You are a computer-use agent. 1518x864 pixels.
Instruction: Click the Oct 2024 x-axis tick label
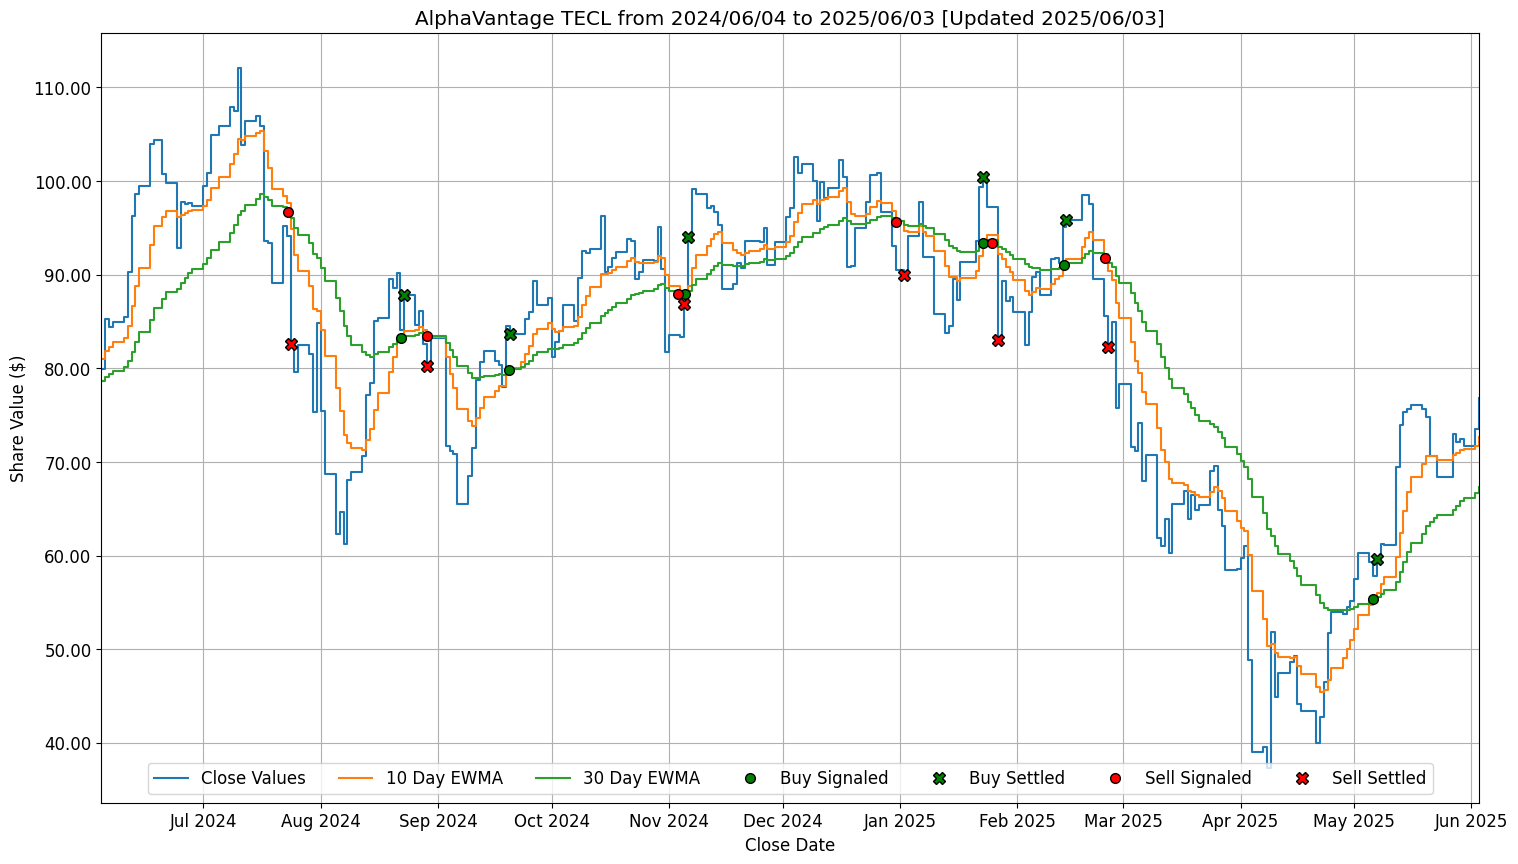click(x=552, y=821)
